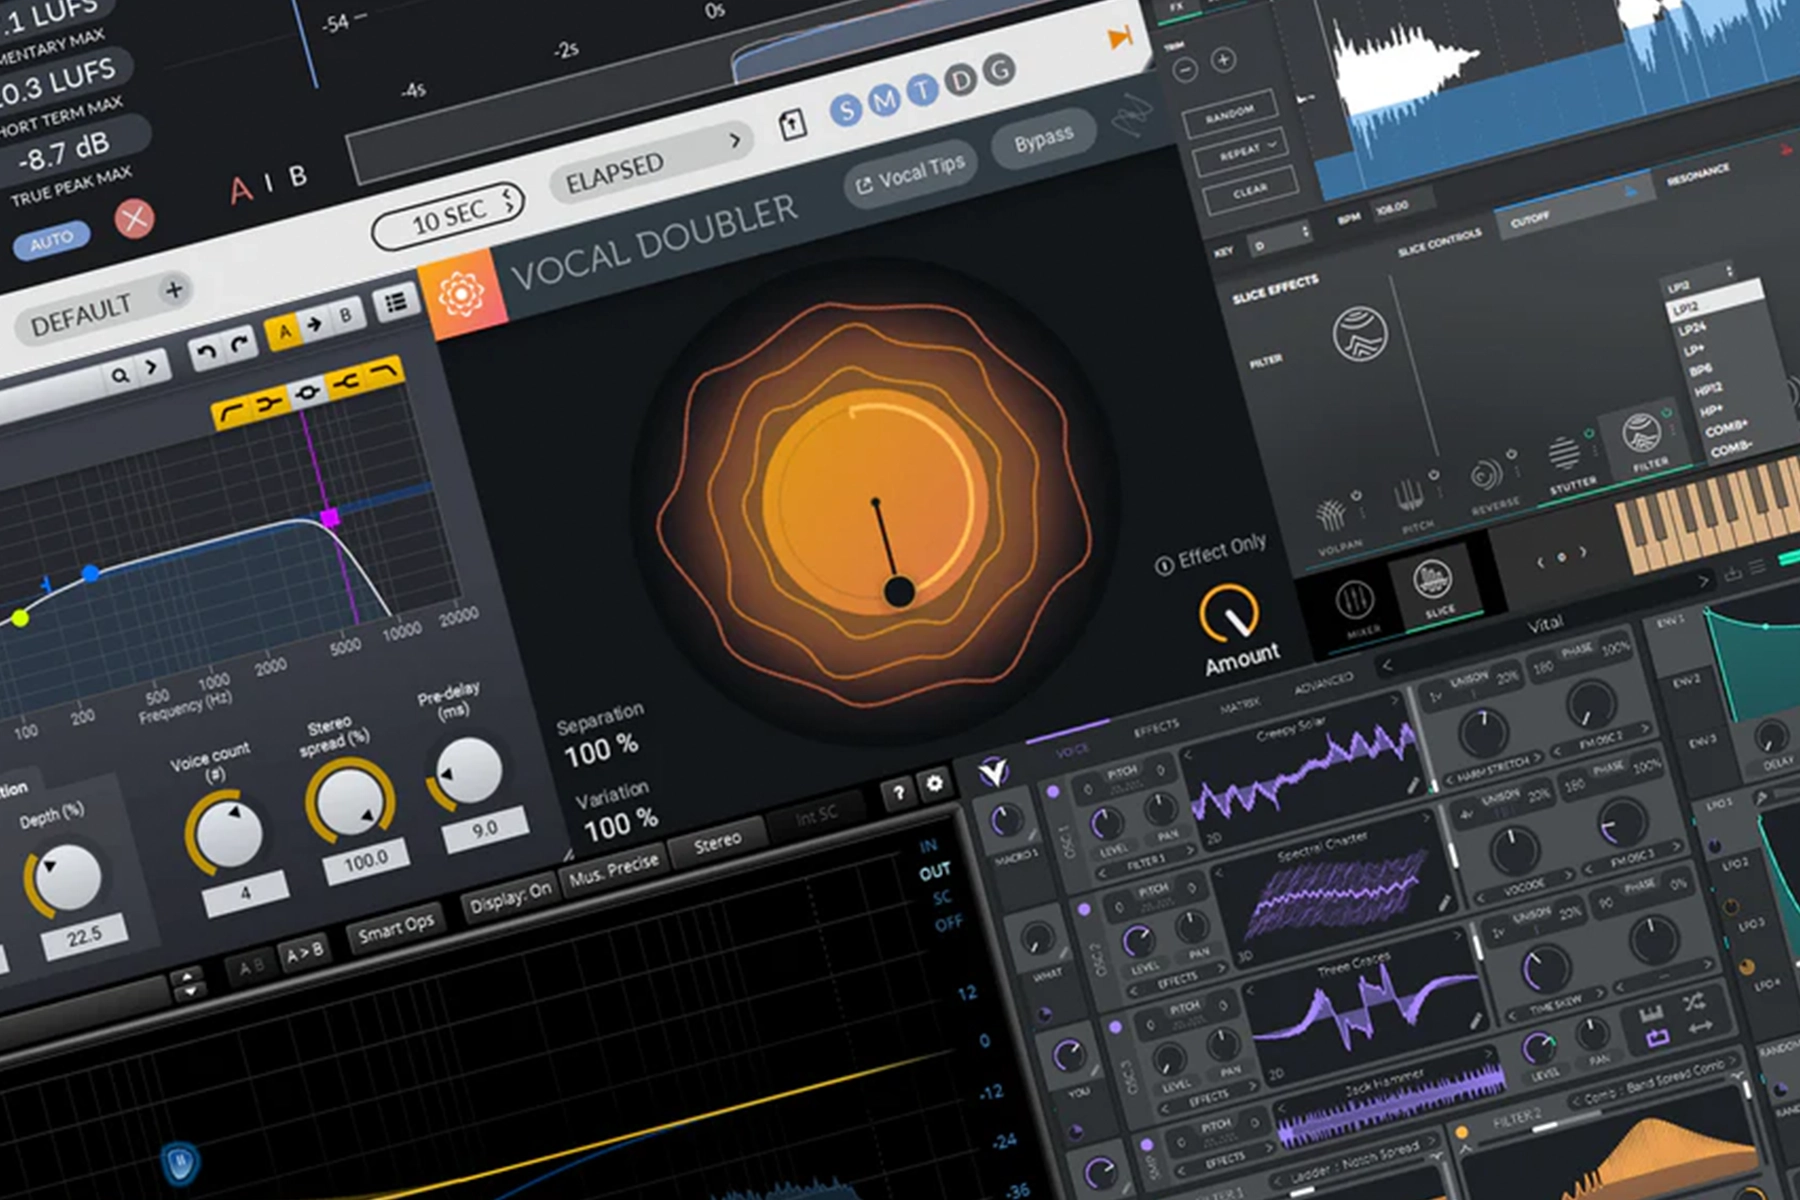Click the magnifier search icon in the preset field
This screenshot has height=1200, width=1800.
pyautogui.click(x=120, y=376)
